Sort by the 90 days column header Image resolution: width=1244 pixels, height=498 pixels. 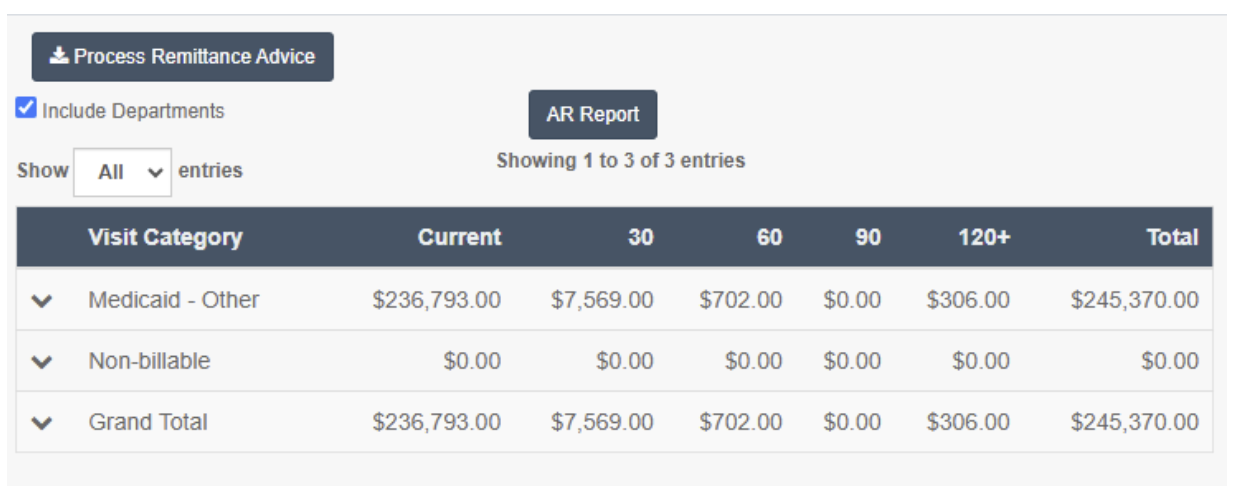pyautogui.click(x=868, y=237)
